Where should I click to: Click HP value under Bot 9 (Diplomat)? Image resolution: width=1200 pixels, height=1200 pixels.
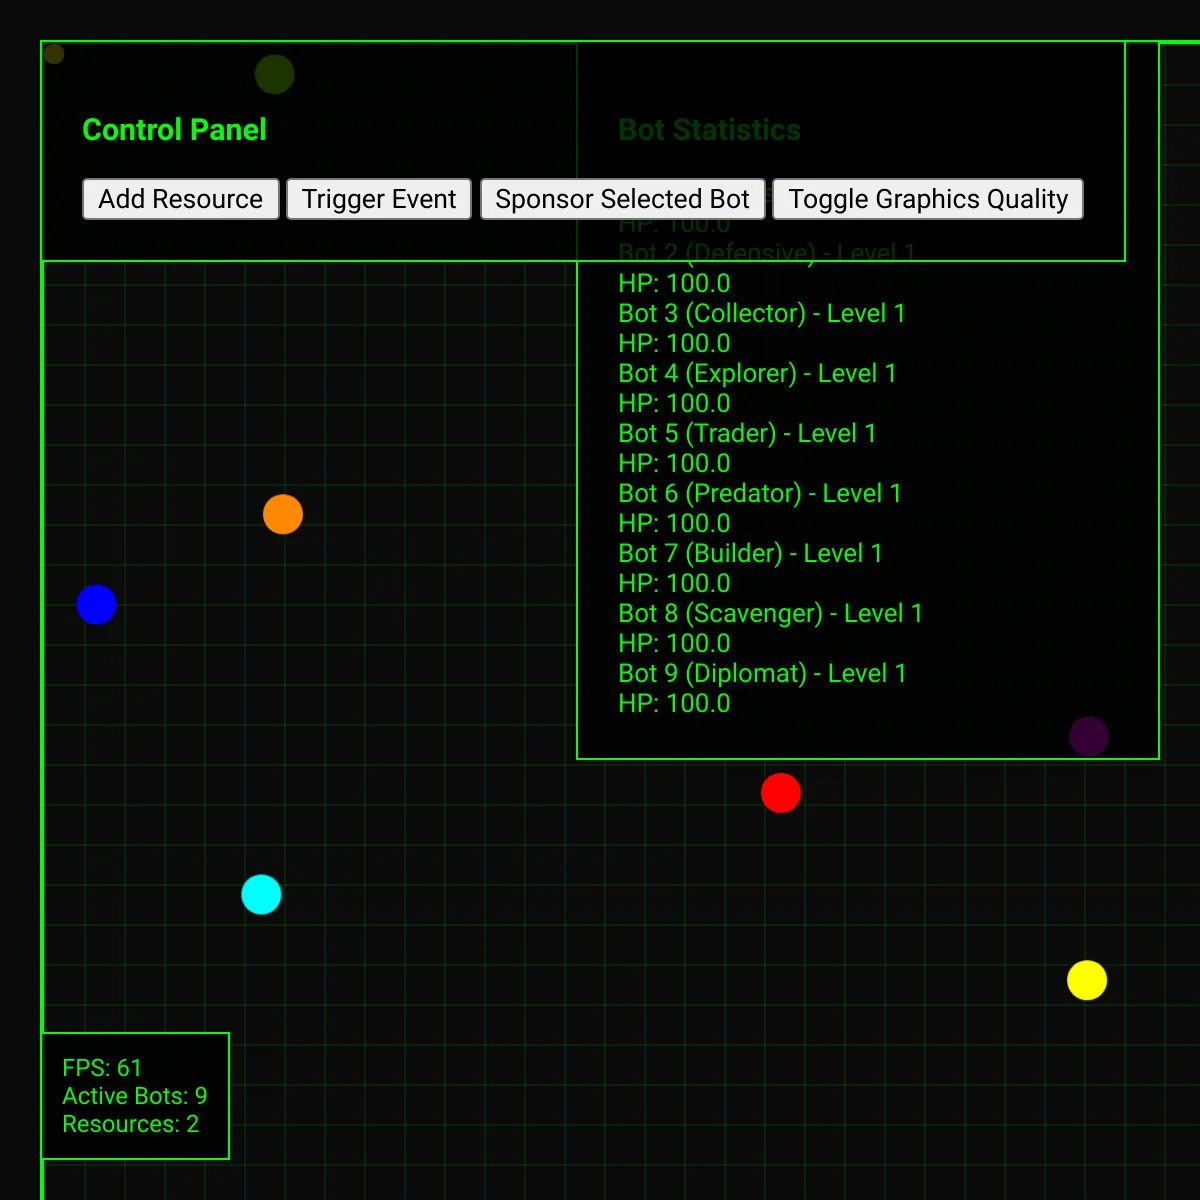(x=674, y=703)
